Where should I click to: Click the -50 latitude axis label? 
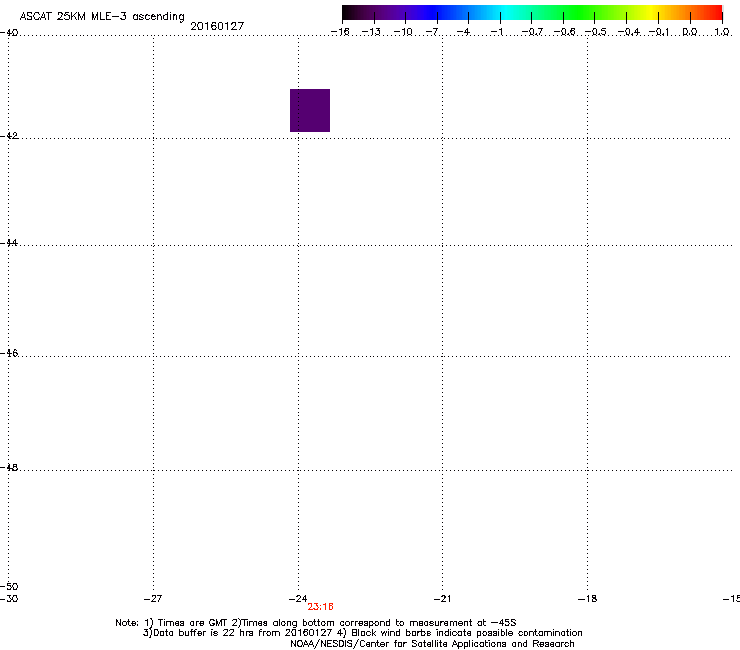pyautogui.click(x=9, y=586)
